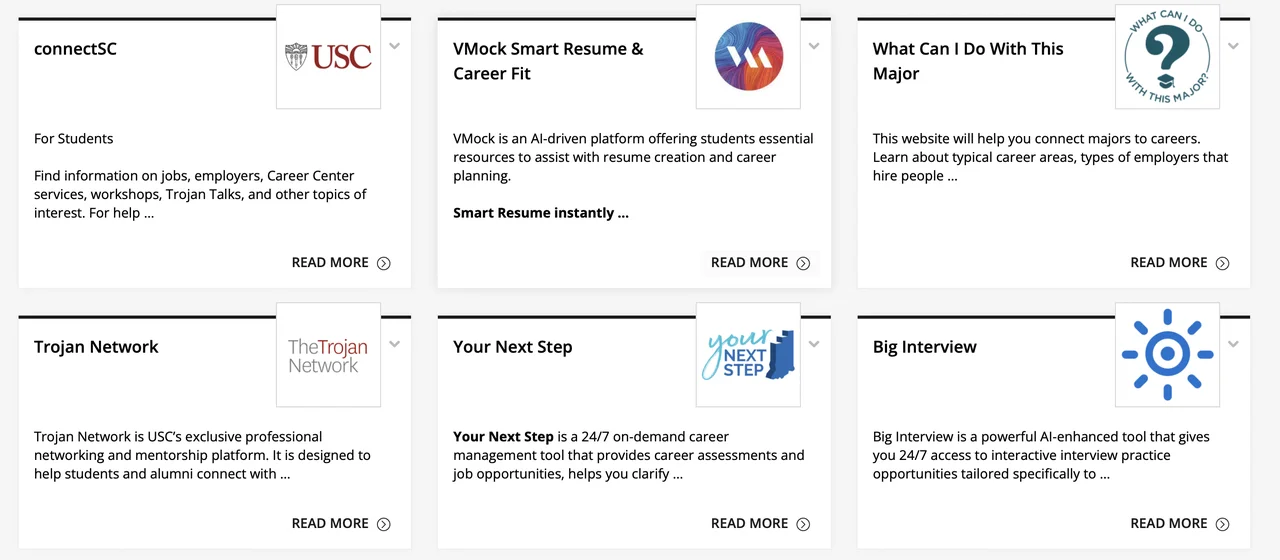Read more about Trojan Network
The width and height of the screenshot is (1280, 560).
pos(330,524)
